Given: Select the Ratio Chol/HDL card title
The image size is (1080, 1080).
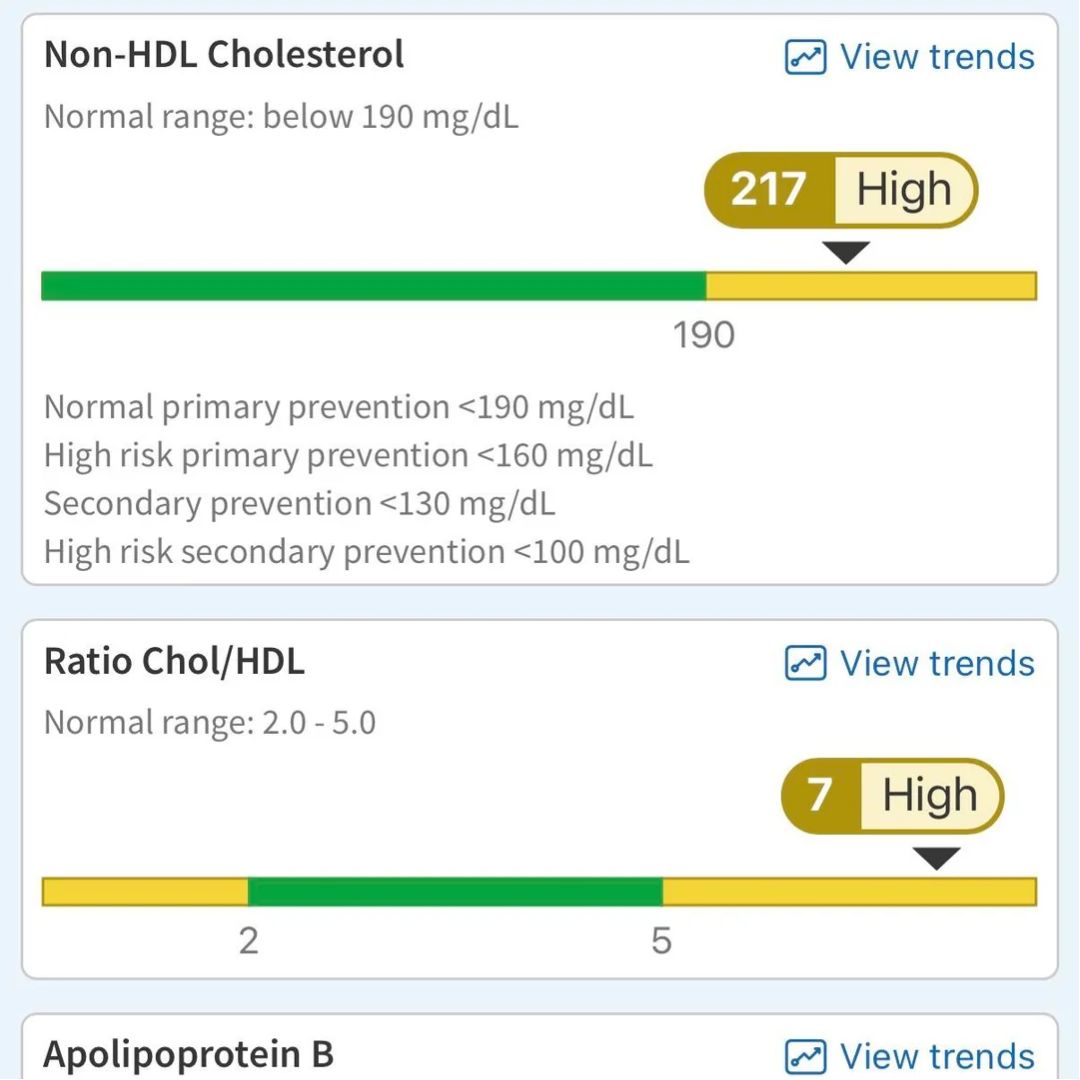Looking at the screenshot, I should tap(174, 661).
